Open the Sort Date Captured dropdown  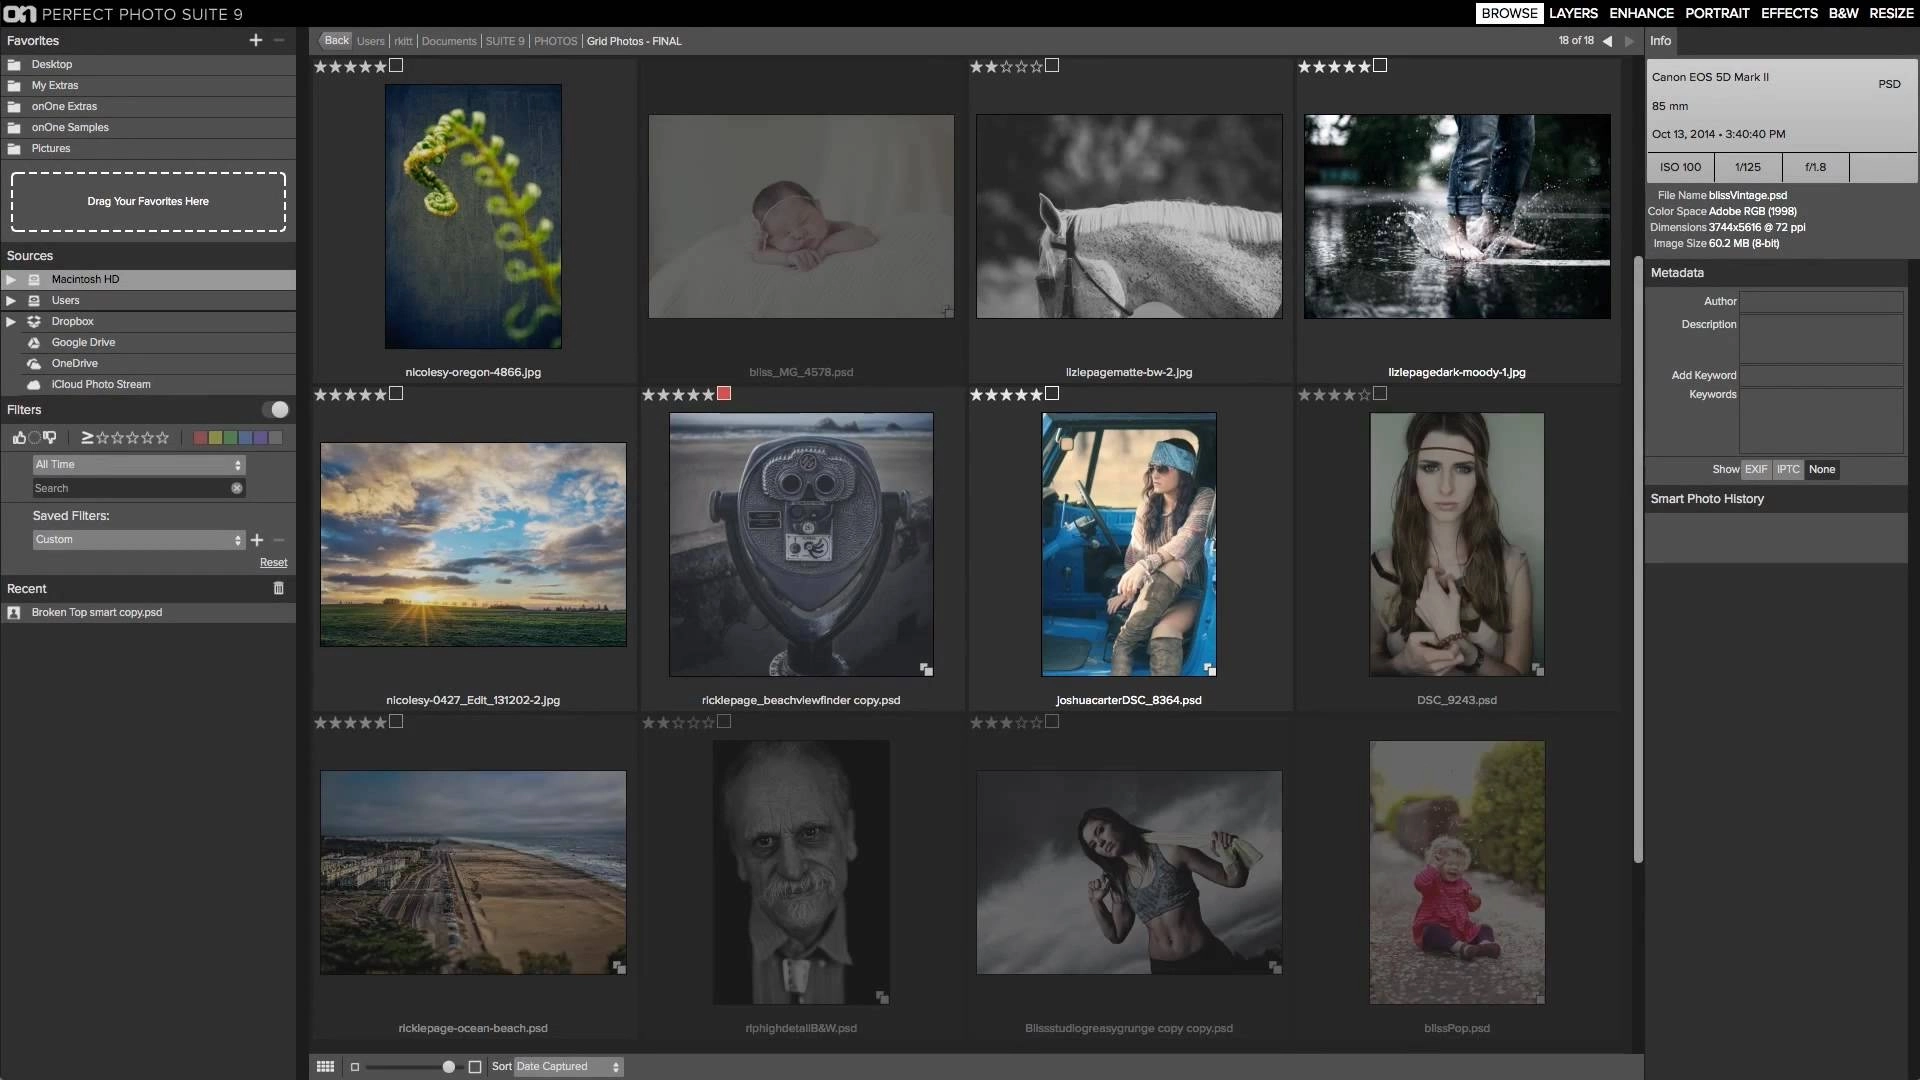568,1067
